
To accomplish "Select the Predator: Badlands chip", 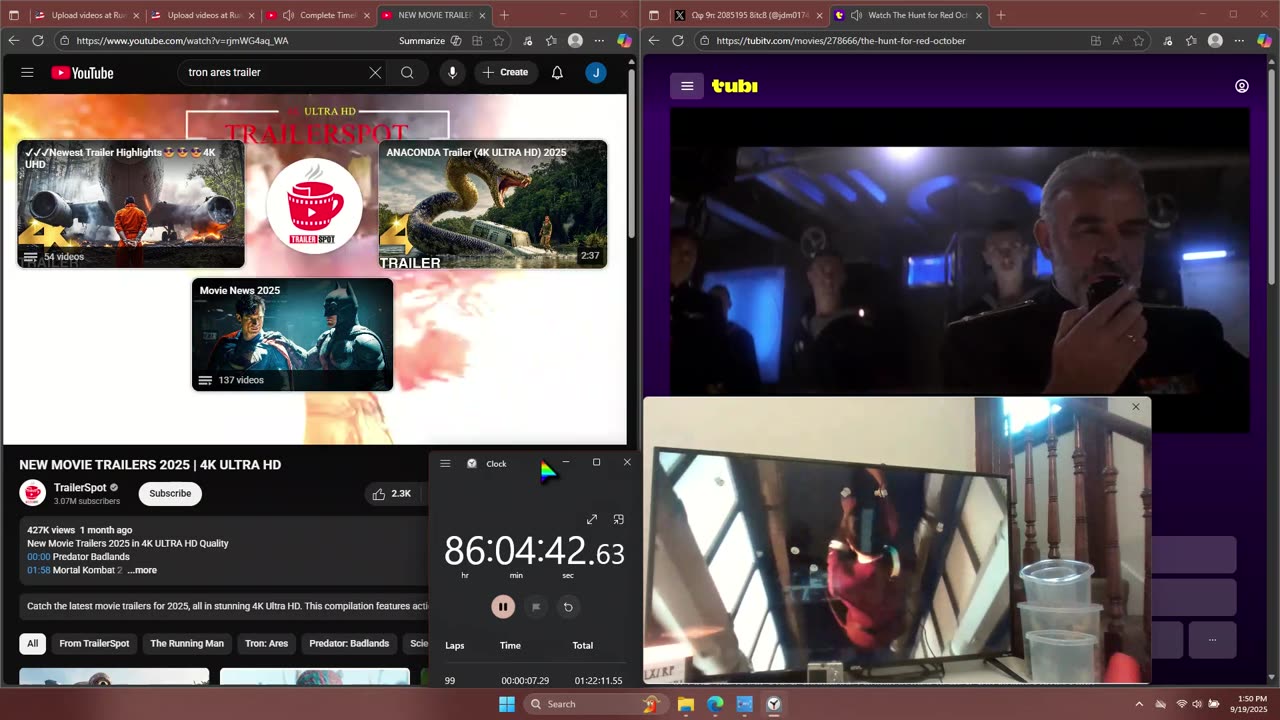I will coord(349,644).
